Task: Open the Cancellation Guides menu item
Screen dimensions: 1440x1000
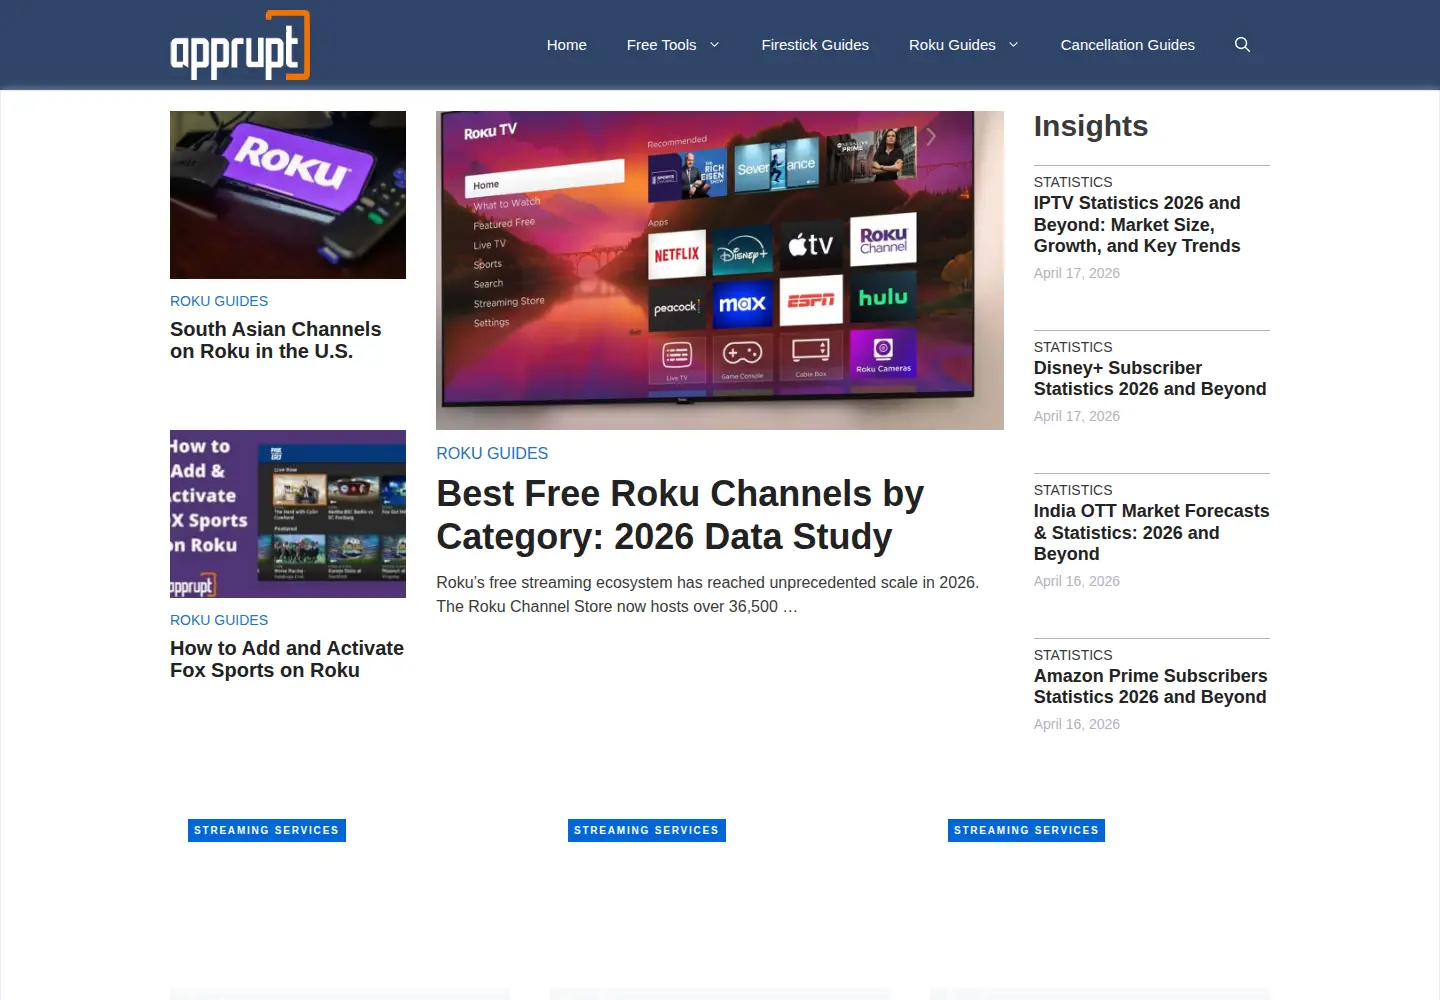Action: tap(1127, 45)
